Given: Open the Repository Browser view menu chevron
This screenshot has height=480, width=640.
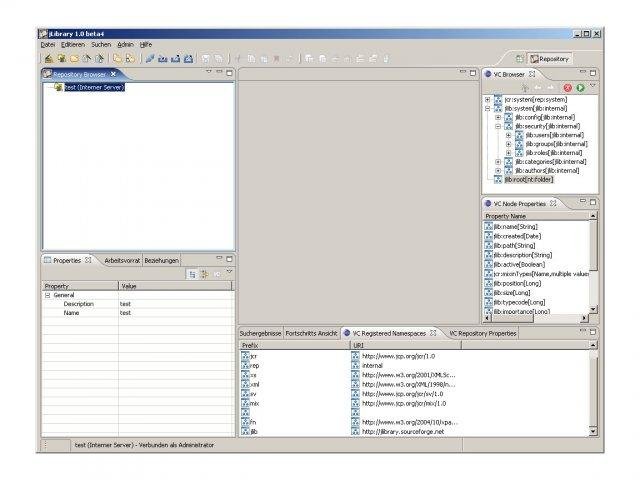Looking at the screenshot, I should 209,72.
